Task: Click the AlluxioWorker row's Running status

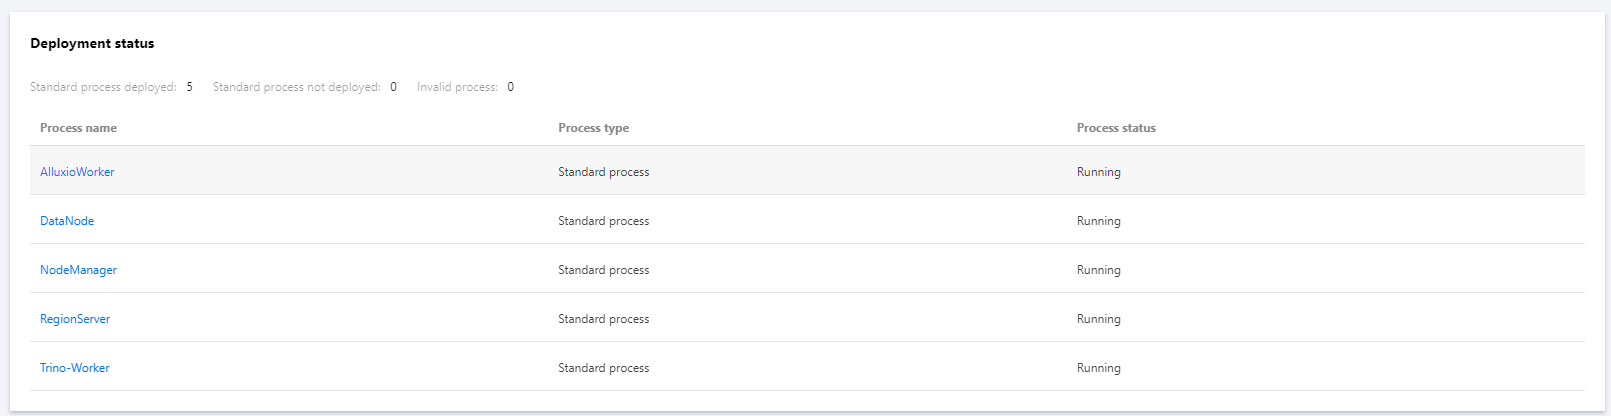Action: [x=1098, y=172]
